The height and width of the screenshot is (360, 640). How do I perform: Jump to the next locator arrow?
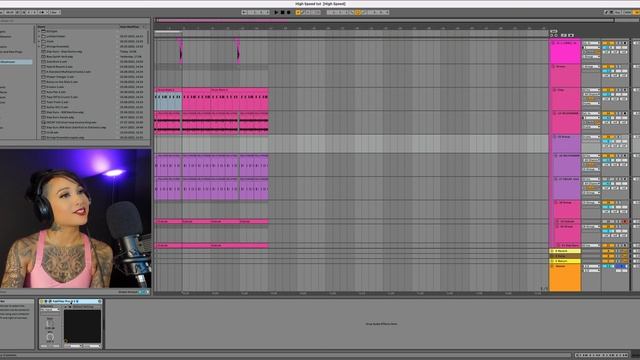coord(556,36)
